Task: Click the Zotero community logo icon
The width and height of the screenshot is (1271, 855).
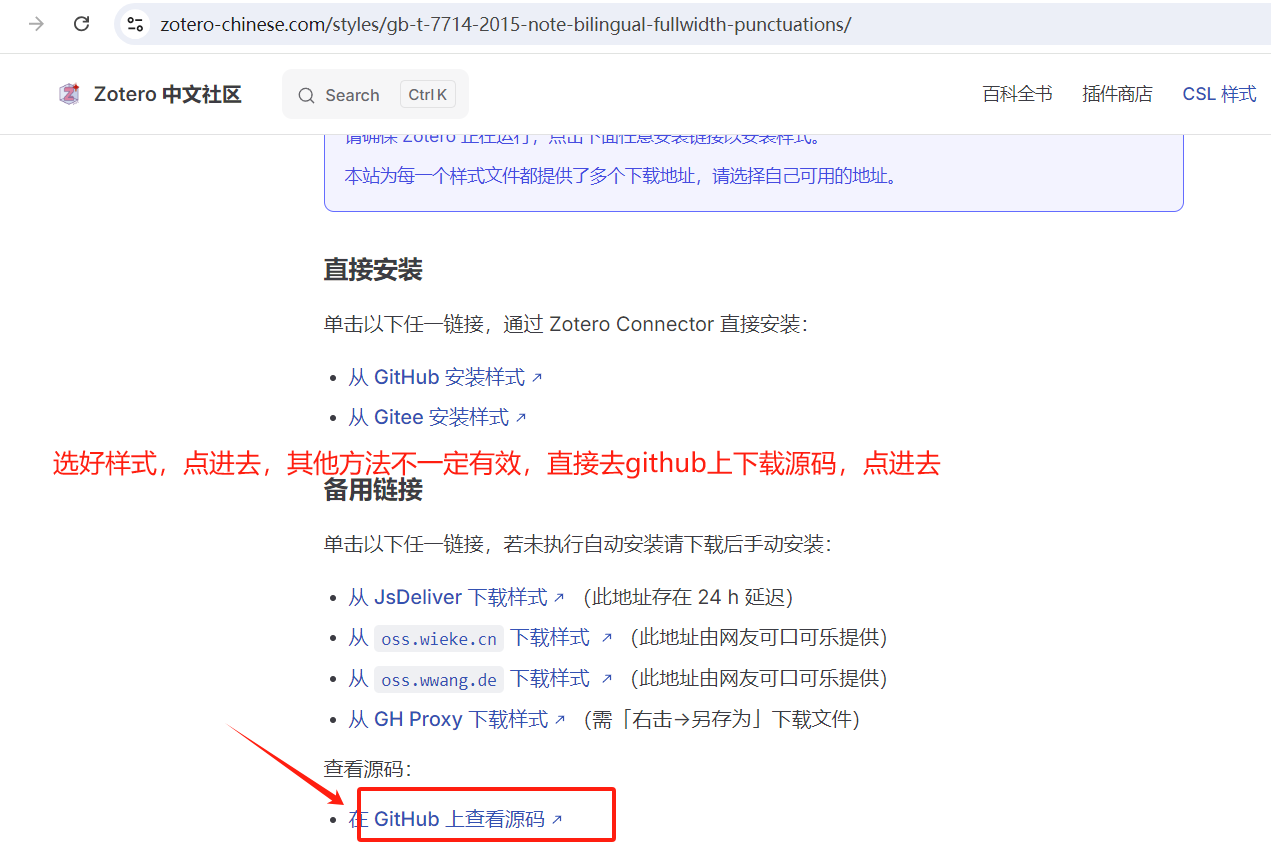Action: click(69, 94)
